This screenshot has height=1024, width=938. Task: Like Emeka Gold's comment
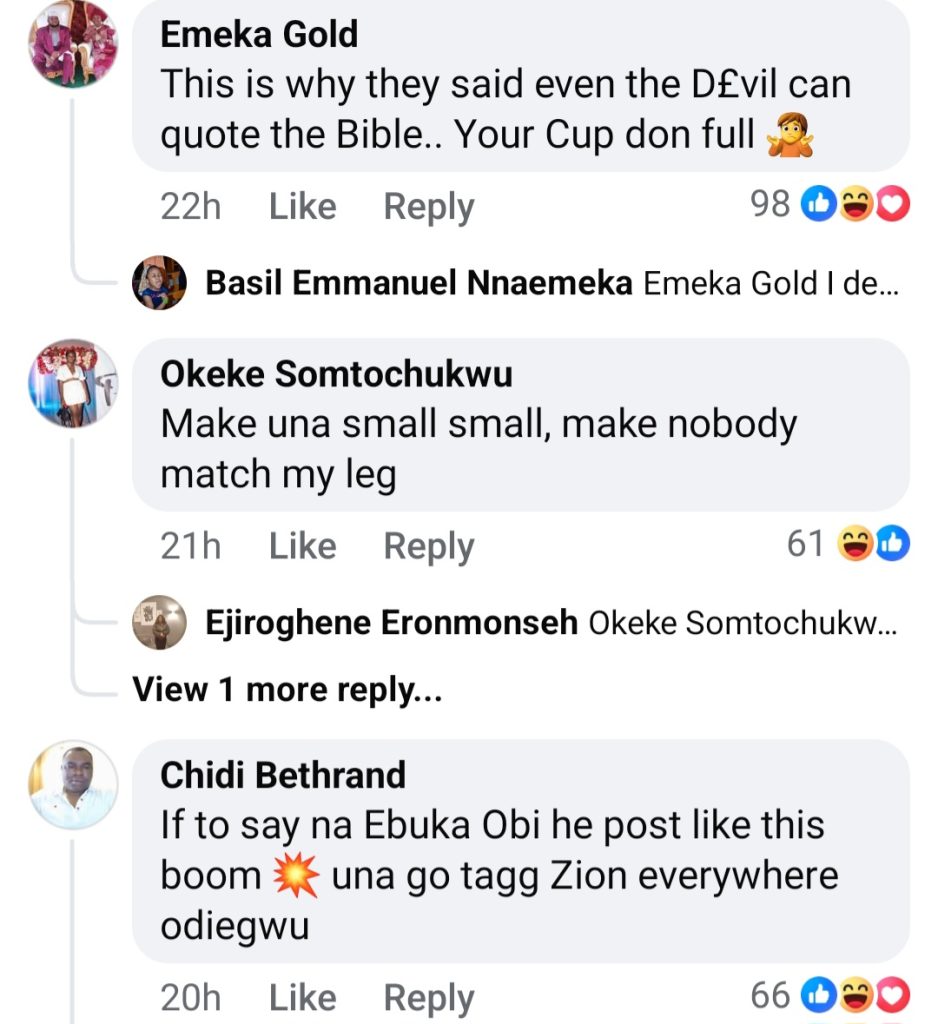tap(302, 207)
